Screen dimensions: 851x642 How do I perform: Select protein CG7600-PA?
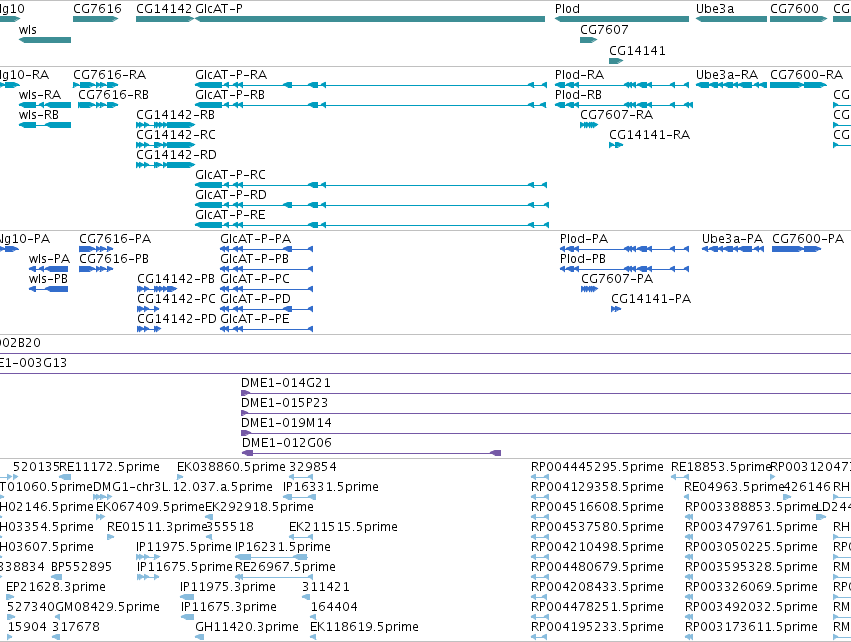(x=797, y=249)
